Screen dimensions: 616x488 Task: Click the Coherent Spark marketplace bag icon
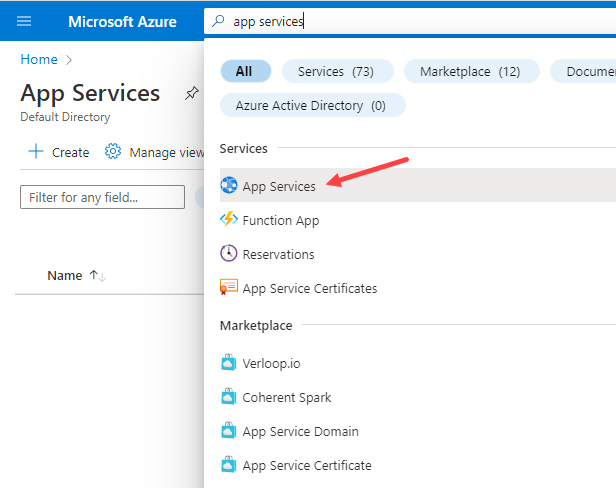point(229,396)
